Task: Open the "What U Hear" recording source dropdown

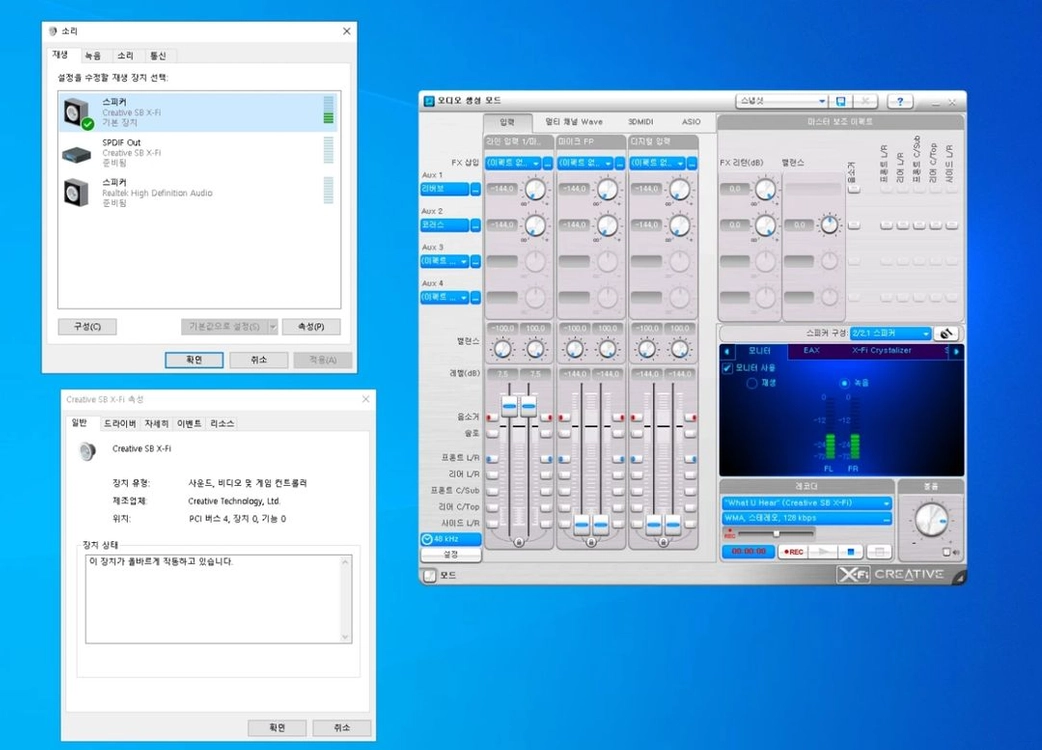Action: pos(807,504)
